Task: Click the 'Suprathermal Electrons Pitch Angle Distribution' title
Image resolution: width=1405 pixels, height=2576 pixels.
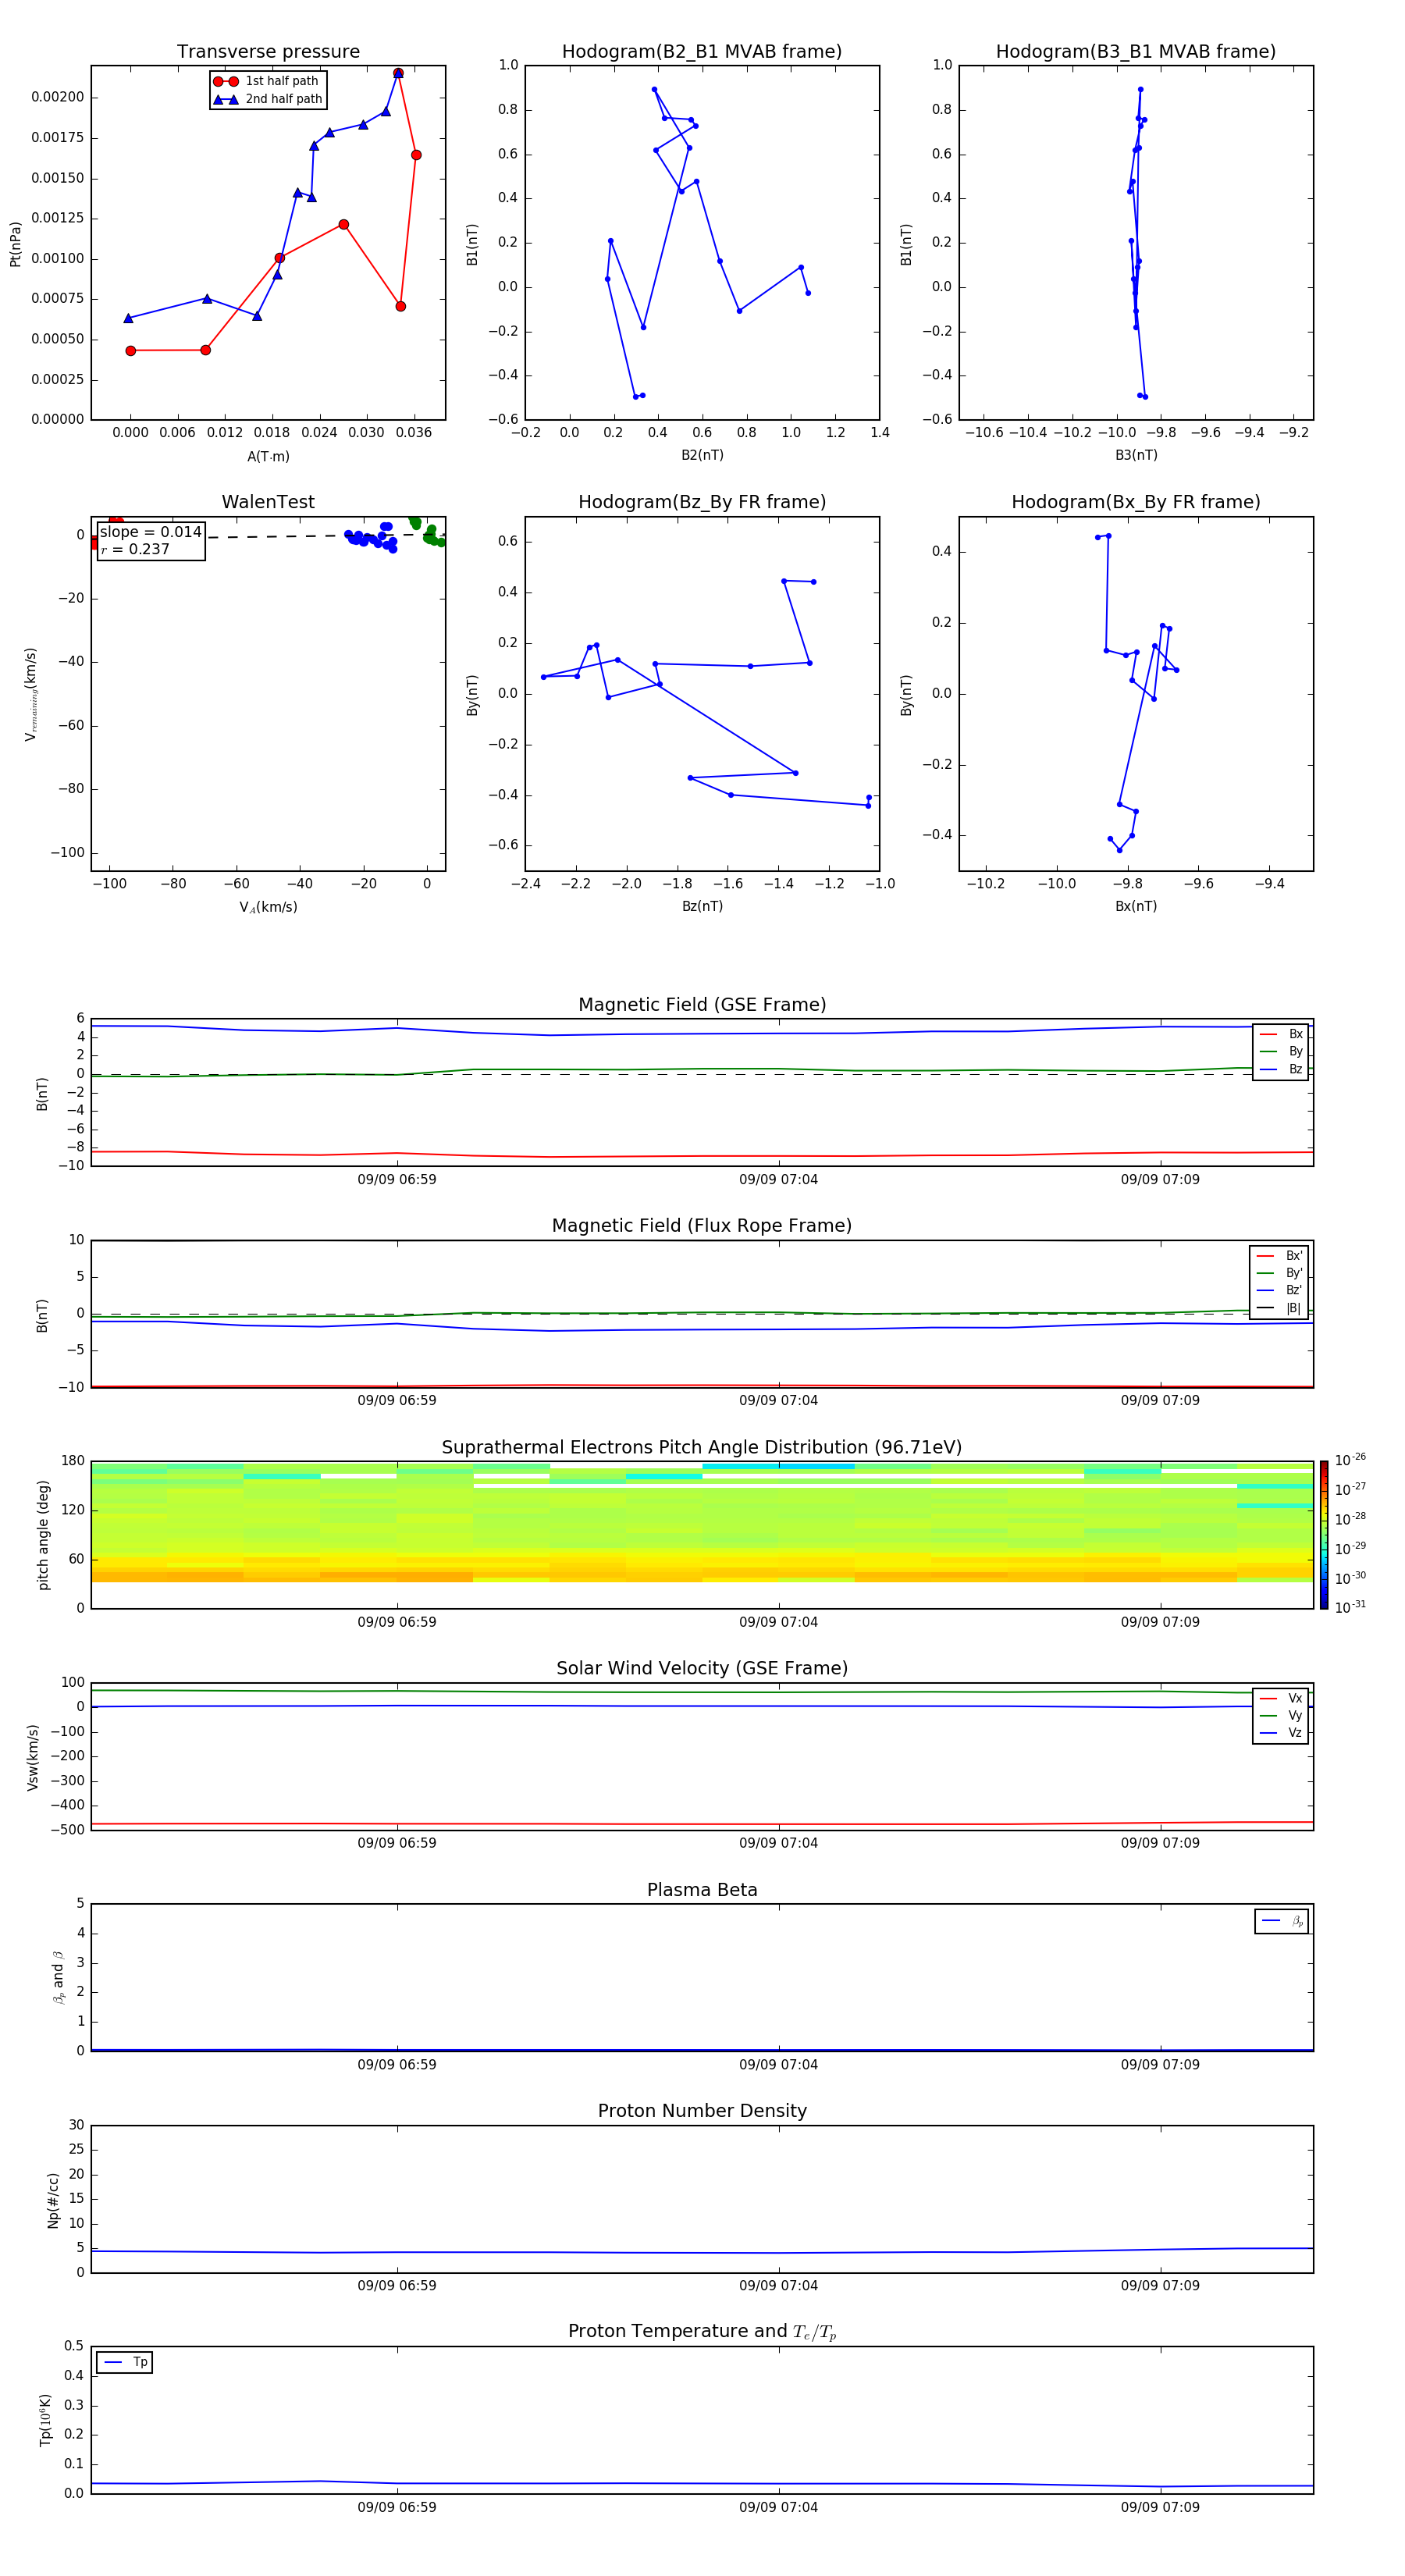Action: [702, 1447]
